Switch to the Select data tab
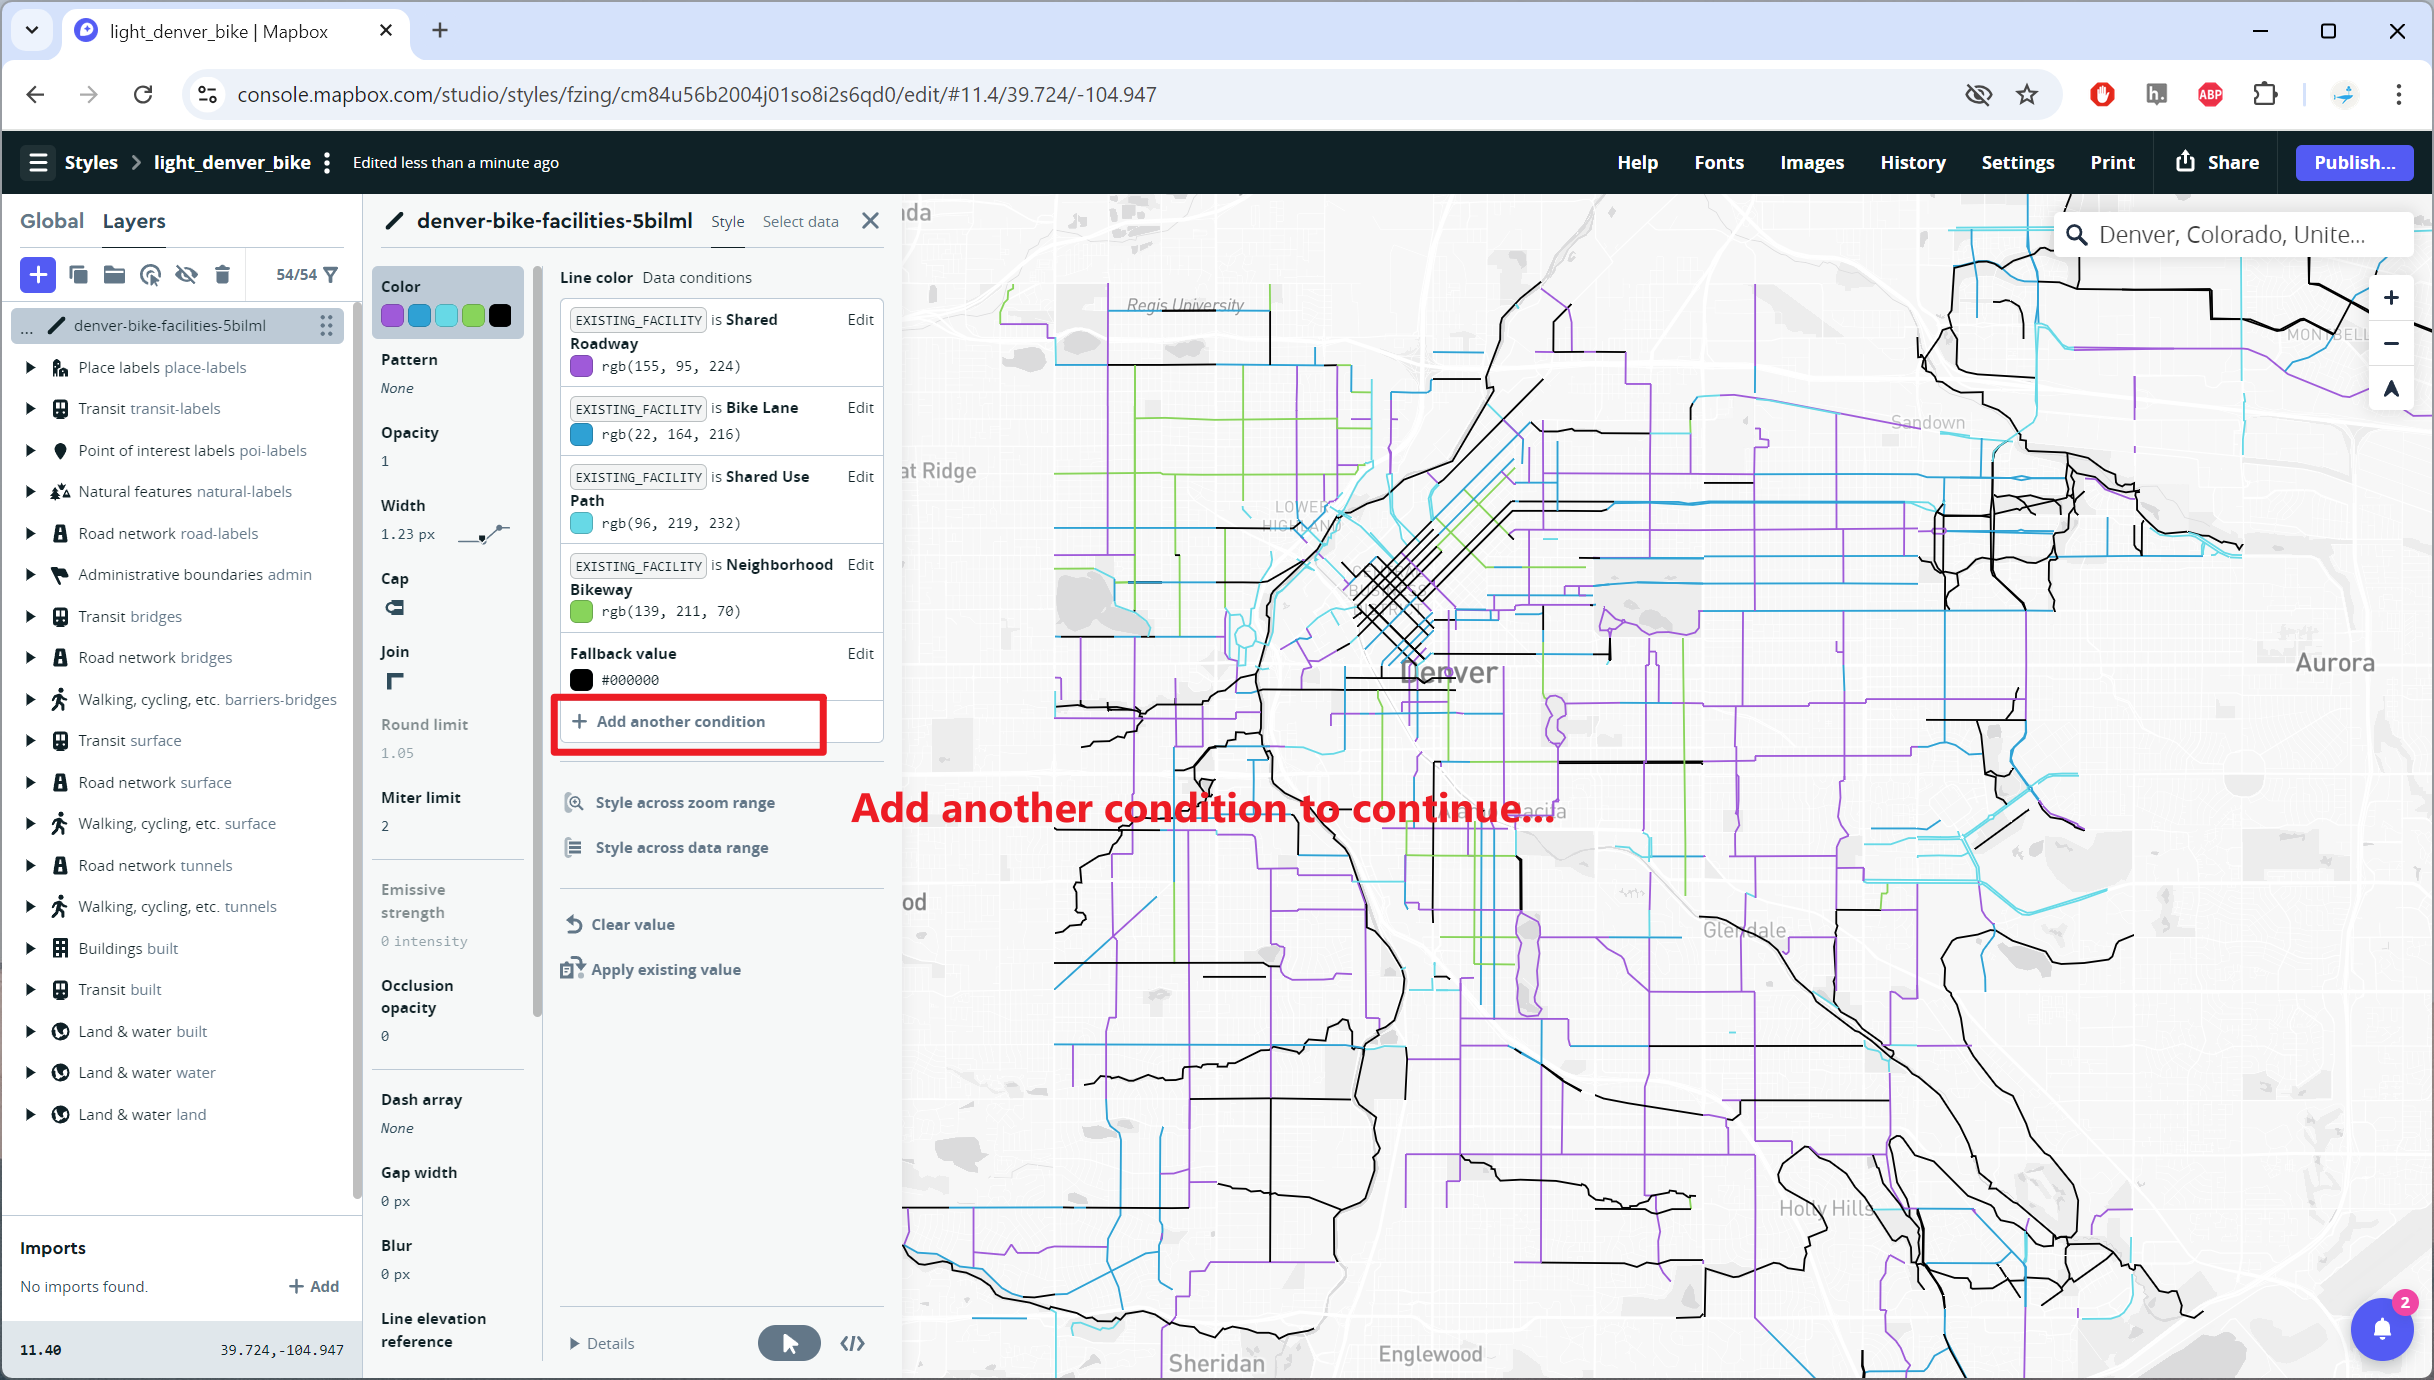The image size is (2434, 1380). (x=800, y=221)
